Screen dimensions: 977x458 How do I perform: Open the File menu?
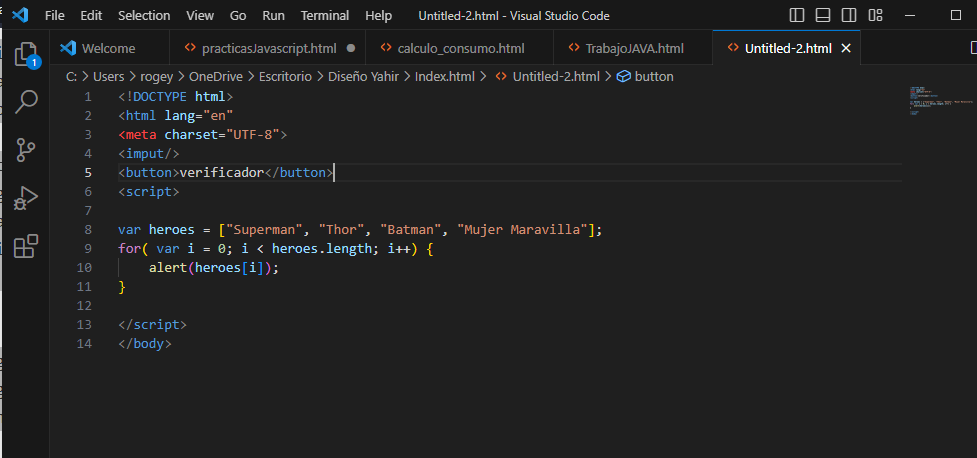55,16
